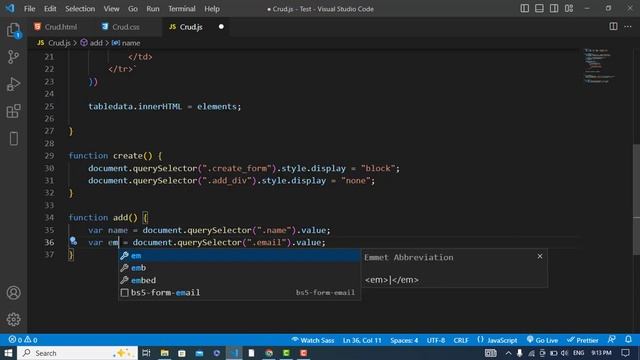Open the Explorer view in activity bar
Image resolution: width=640 pixels, height=360 pixels.
coord(13,30)
